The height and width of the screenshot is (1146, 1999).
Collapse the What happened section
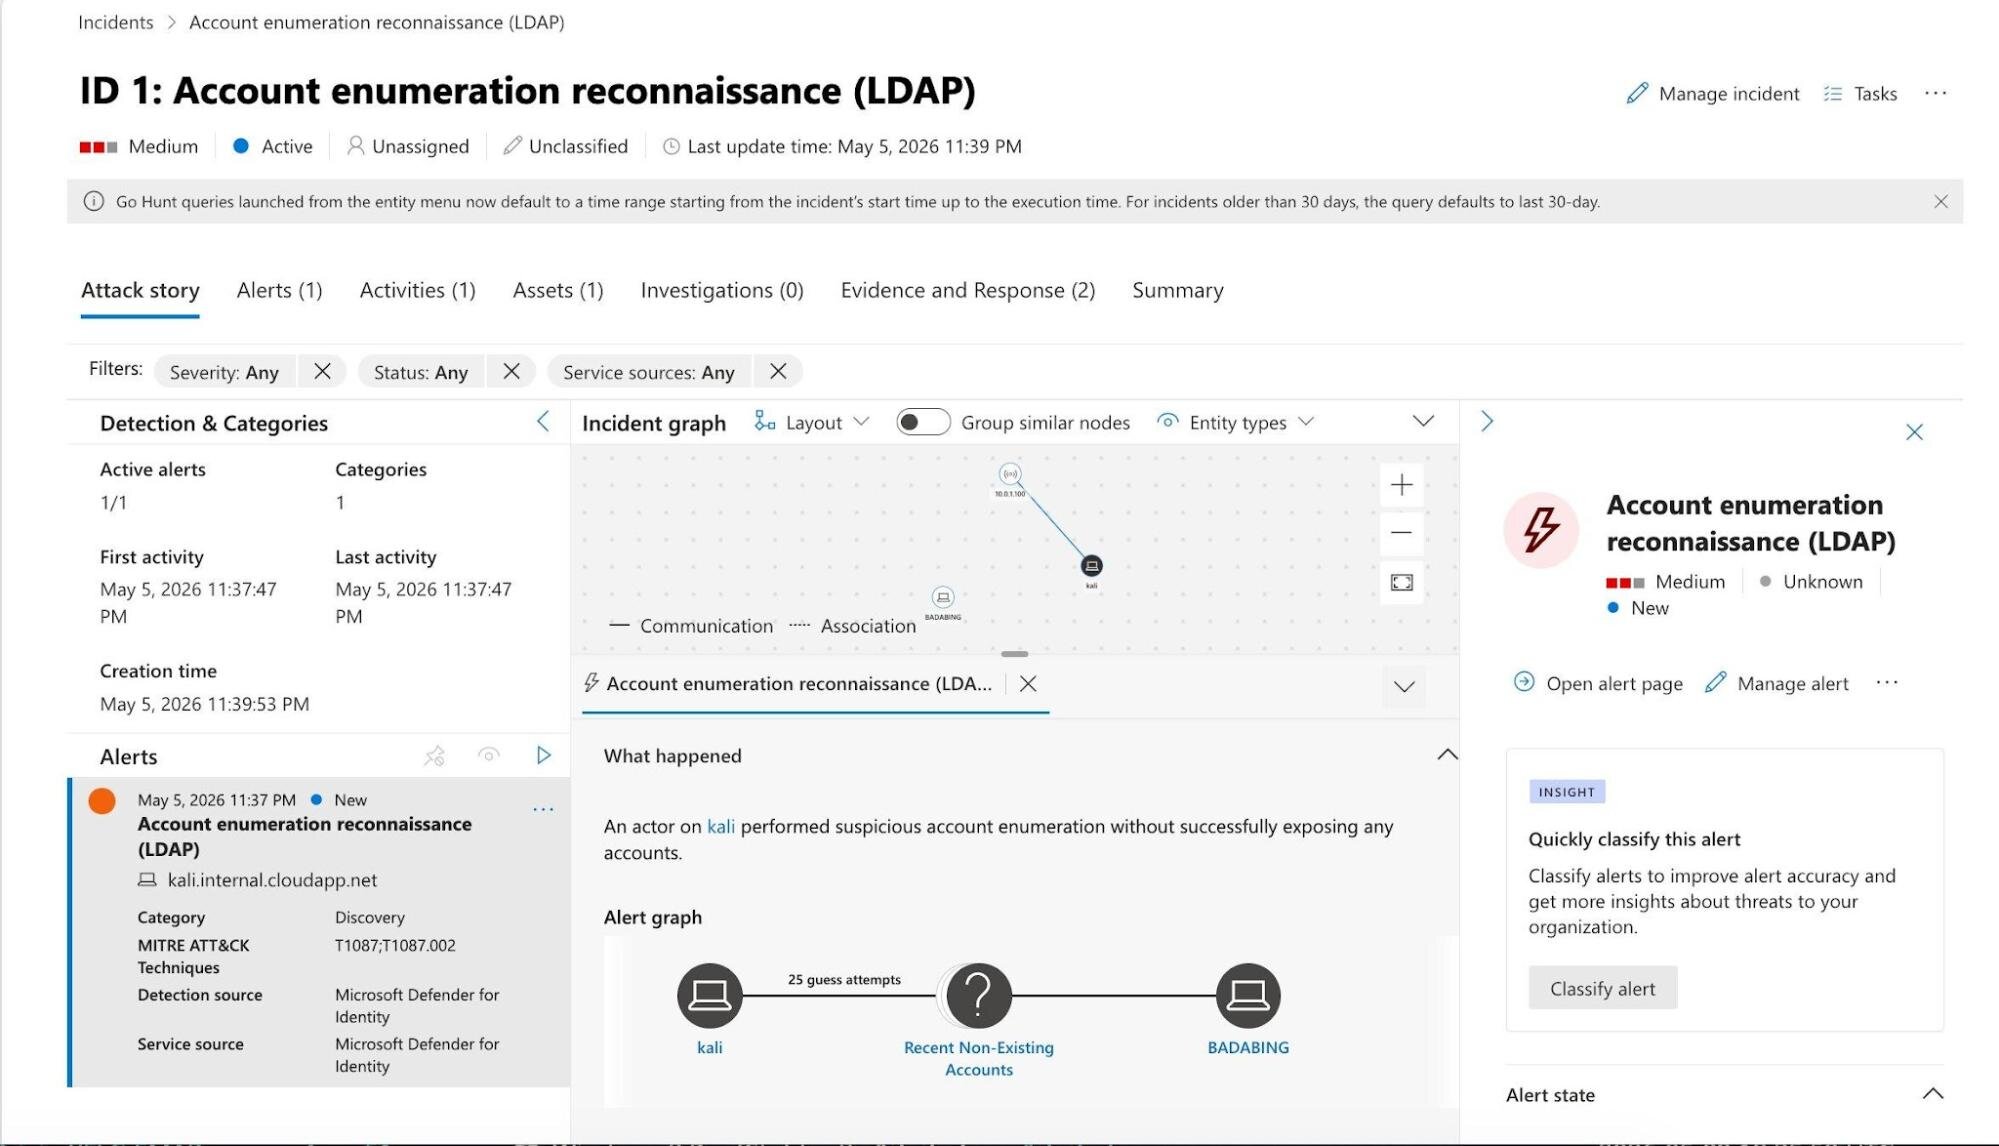(1446, 754)
